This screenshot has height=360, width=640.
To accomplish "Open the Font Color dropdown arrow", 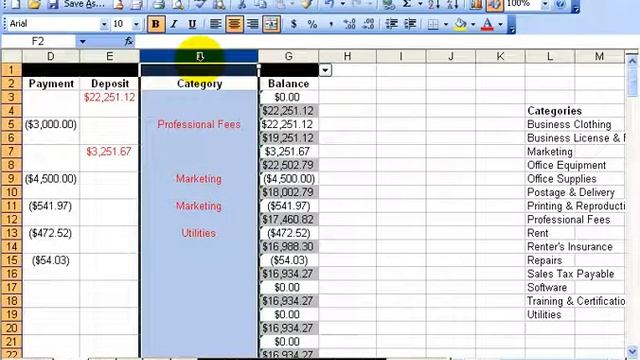I will coord(500,24).
